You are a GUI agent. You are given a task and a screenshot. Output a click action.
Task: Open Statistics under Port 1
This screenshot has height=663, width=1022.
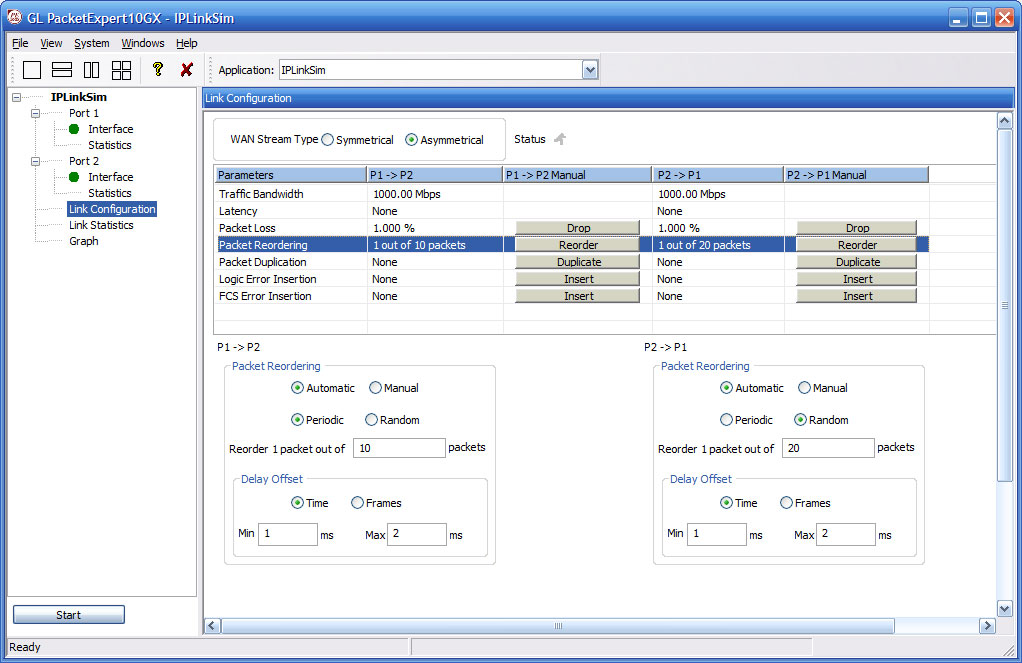(x=110, y=145)
